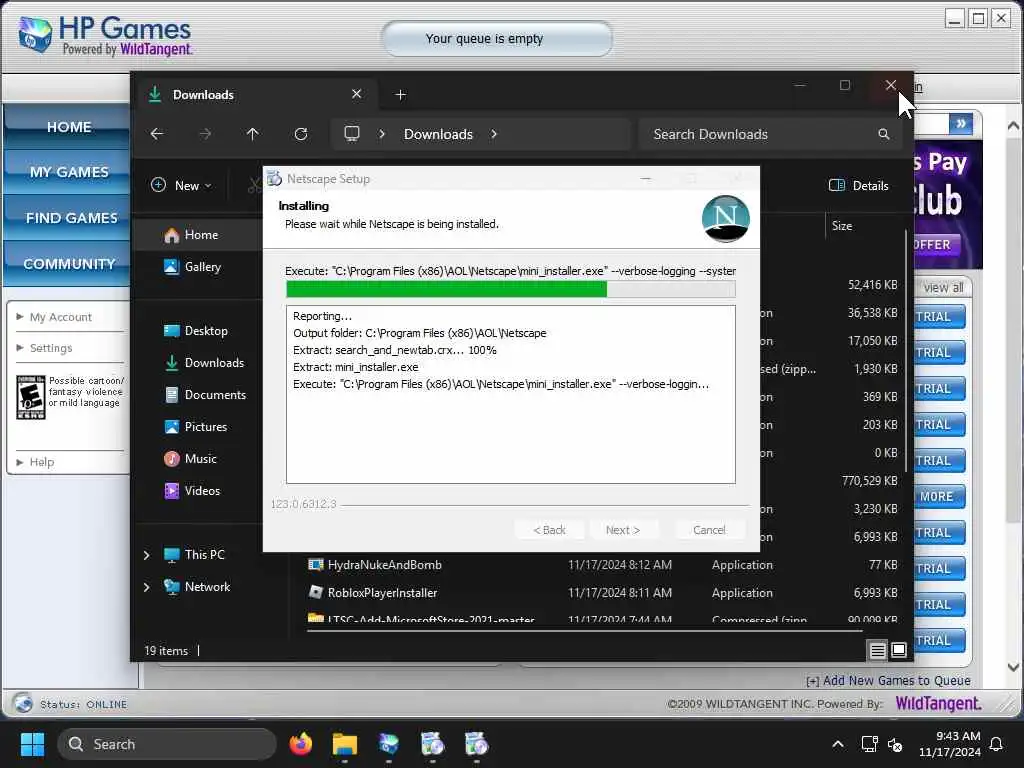Click the muted volume tray icon
The height and width of the screenshot is (768, 1024).
(x=895, y=744)
